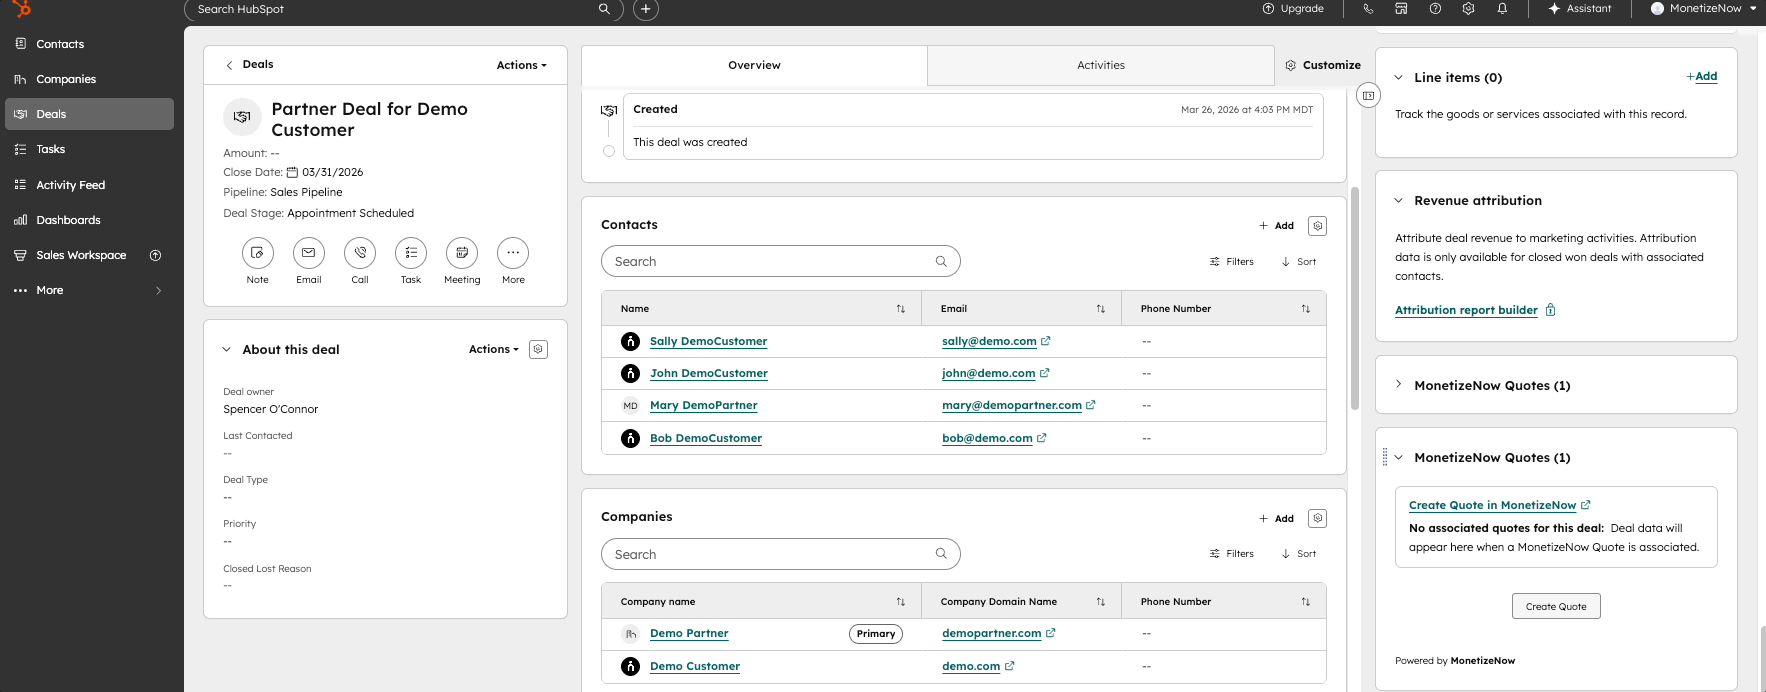Open Dashboards in the left sidebar
Screen dimensions: 1766x692
89,220
